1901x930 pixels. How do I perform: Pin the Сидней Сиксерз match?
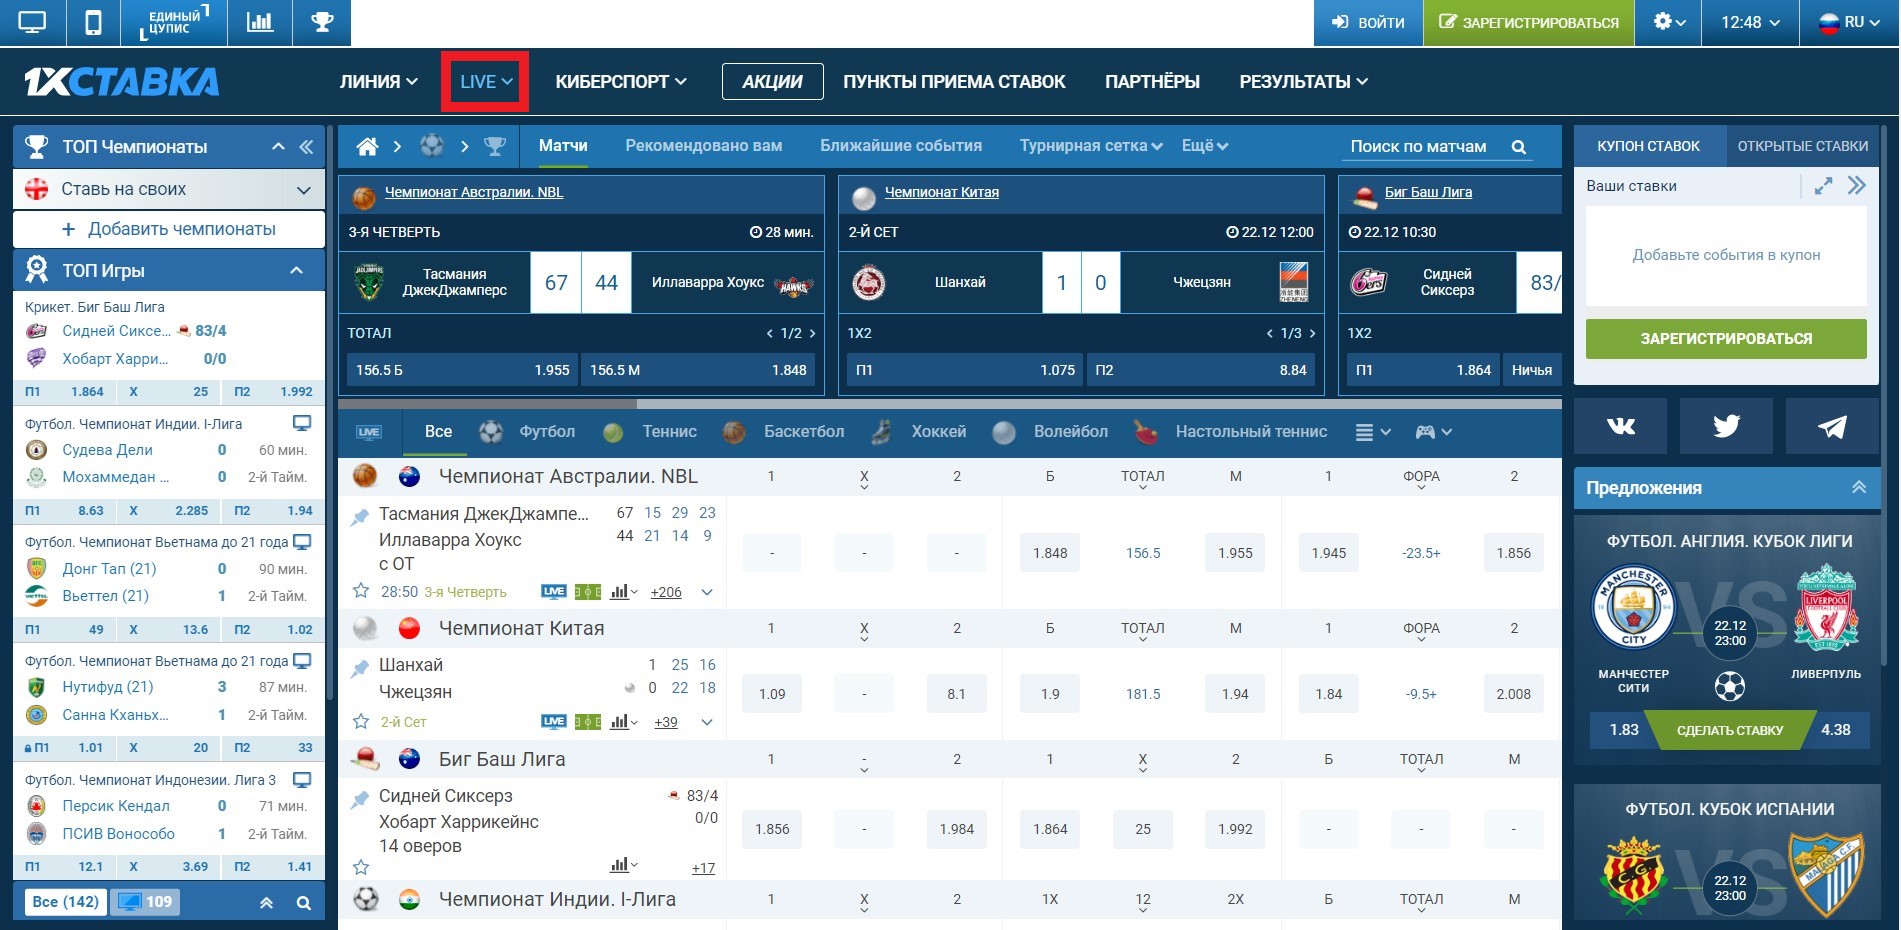pyautogui.click(x=360, y=799)
